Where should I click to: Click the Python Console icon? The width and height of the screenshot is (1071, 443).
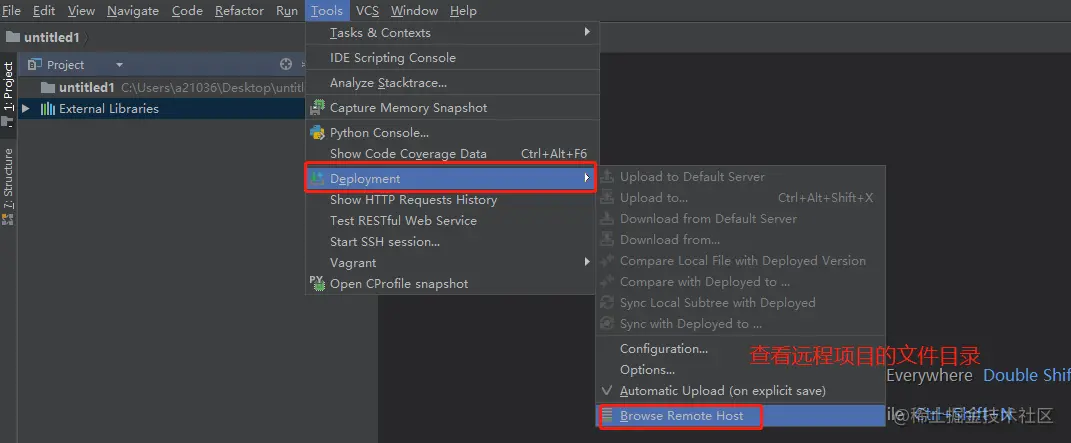(317, 132)
